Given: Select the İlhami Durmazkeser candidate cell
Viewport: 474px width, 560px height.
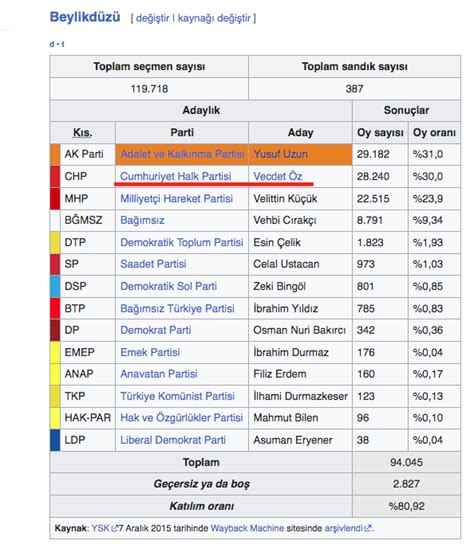Looking at the screenshot, I should pyautogui.click(x=300, y=396).
